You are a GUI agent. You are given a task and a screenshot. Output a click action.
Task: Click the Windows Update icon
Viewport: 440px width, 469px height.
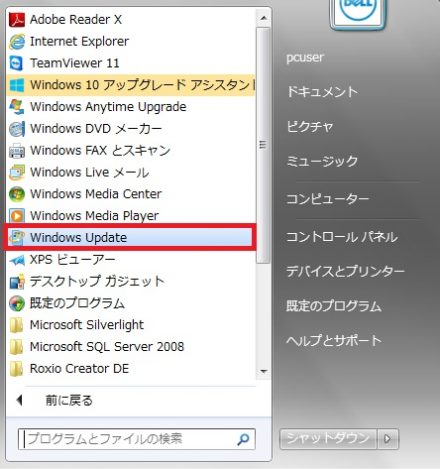(17, 237)
